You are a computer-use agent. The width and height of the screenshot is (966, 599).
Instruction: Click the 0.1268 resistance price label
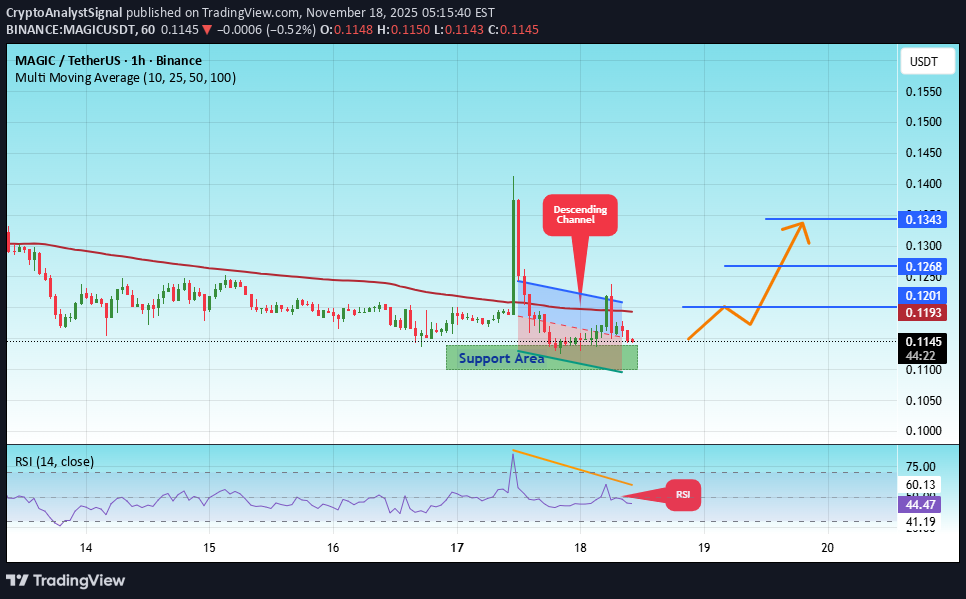pos(922,266)
